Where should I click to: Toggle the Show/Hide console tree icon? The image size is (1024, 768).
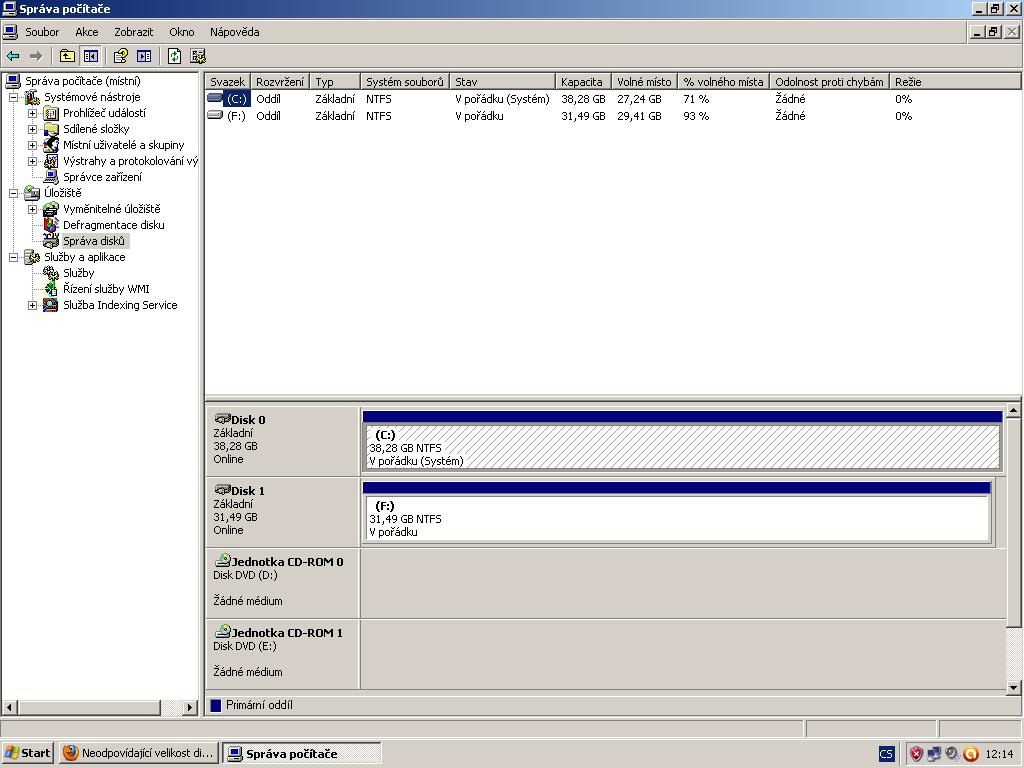(x=91, y=56)
